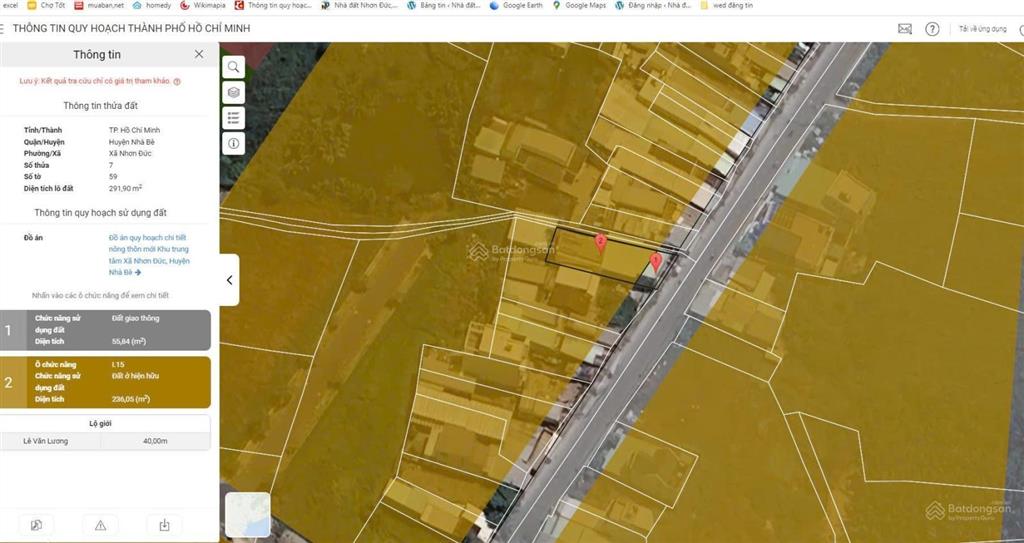Open Bảng tin Nhà đất bookmark
Viewport: 1024px width, 543px height.
pos(443,5)
